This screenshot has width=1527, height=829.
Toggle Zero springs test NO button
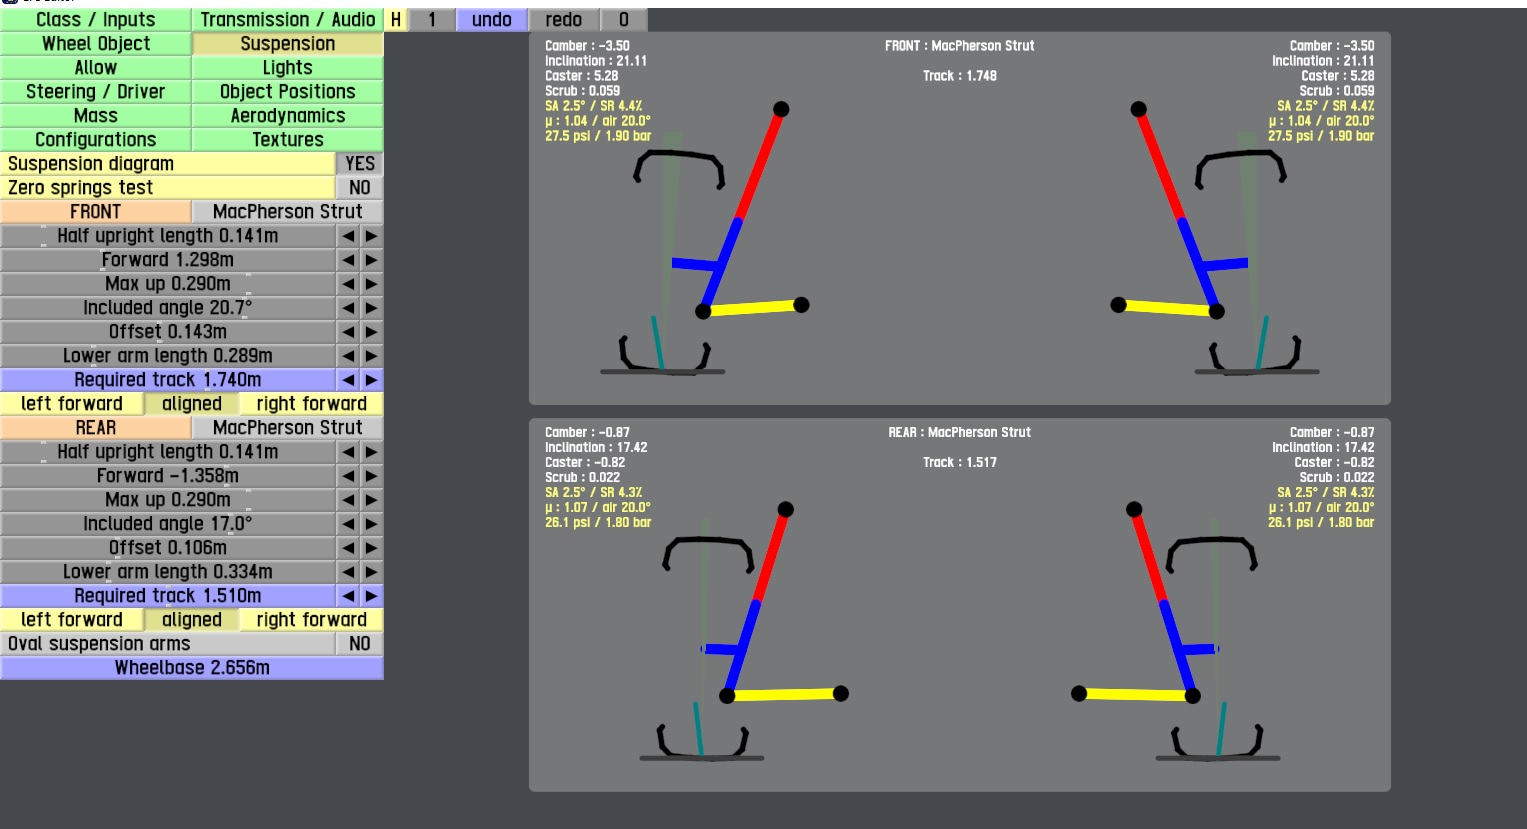point(360,188)
